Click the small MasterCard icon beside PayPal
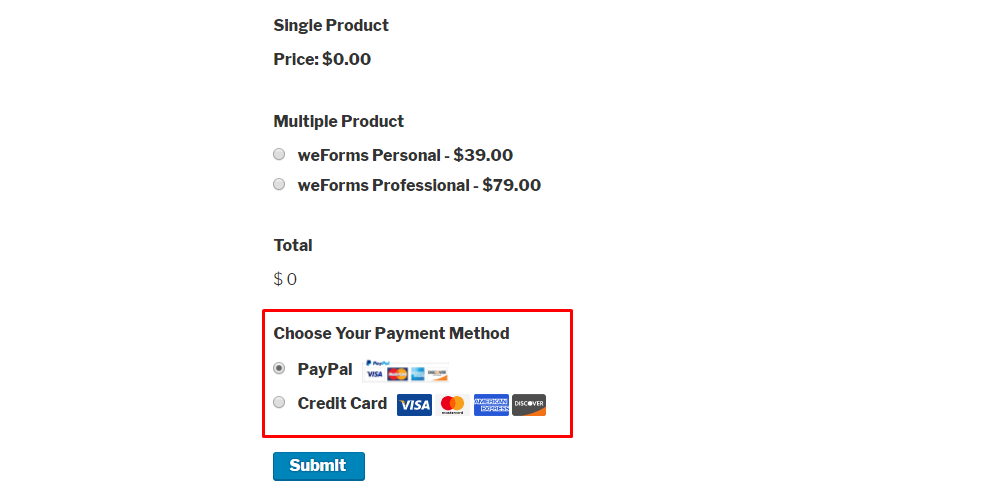 397,374
